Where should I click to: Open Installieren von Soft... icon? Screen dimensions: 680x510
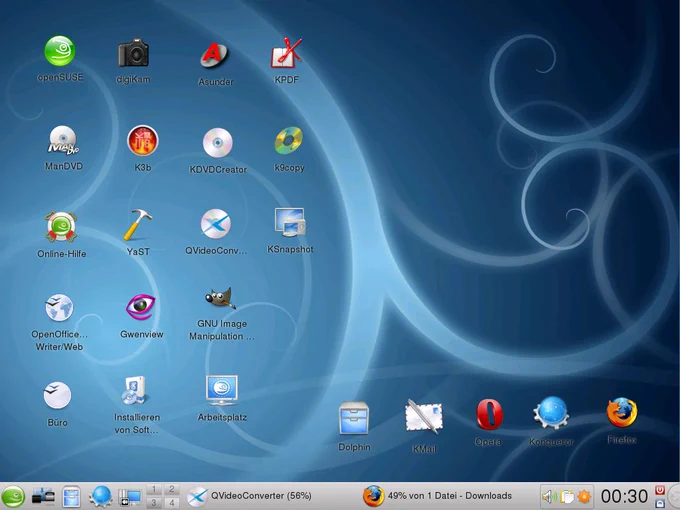(135, 390)
